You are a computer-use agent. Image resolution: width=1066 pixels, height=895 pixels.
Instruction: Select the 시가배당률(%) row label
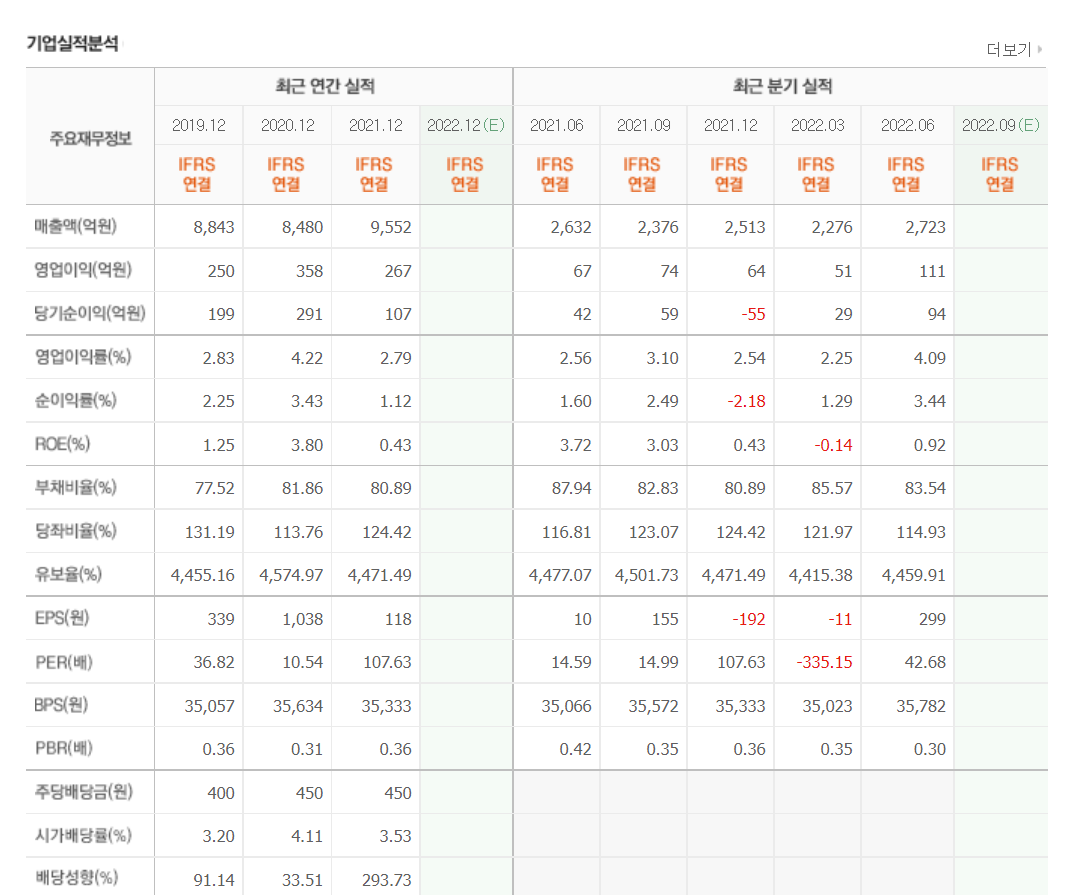tap(82, 835)
